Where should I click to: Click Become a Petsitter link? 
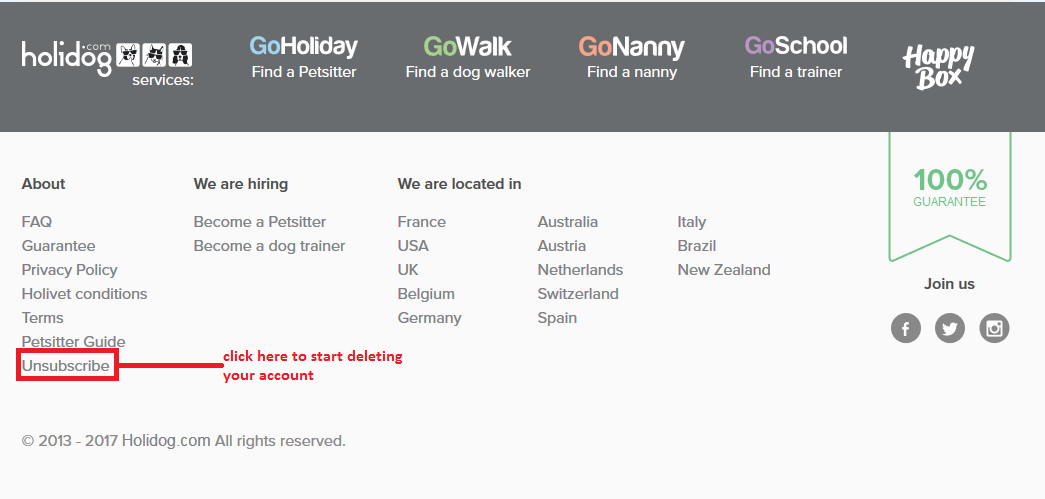[x=260, y=222]
